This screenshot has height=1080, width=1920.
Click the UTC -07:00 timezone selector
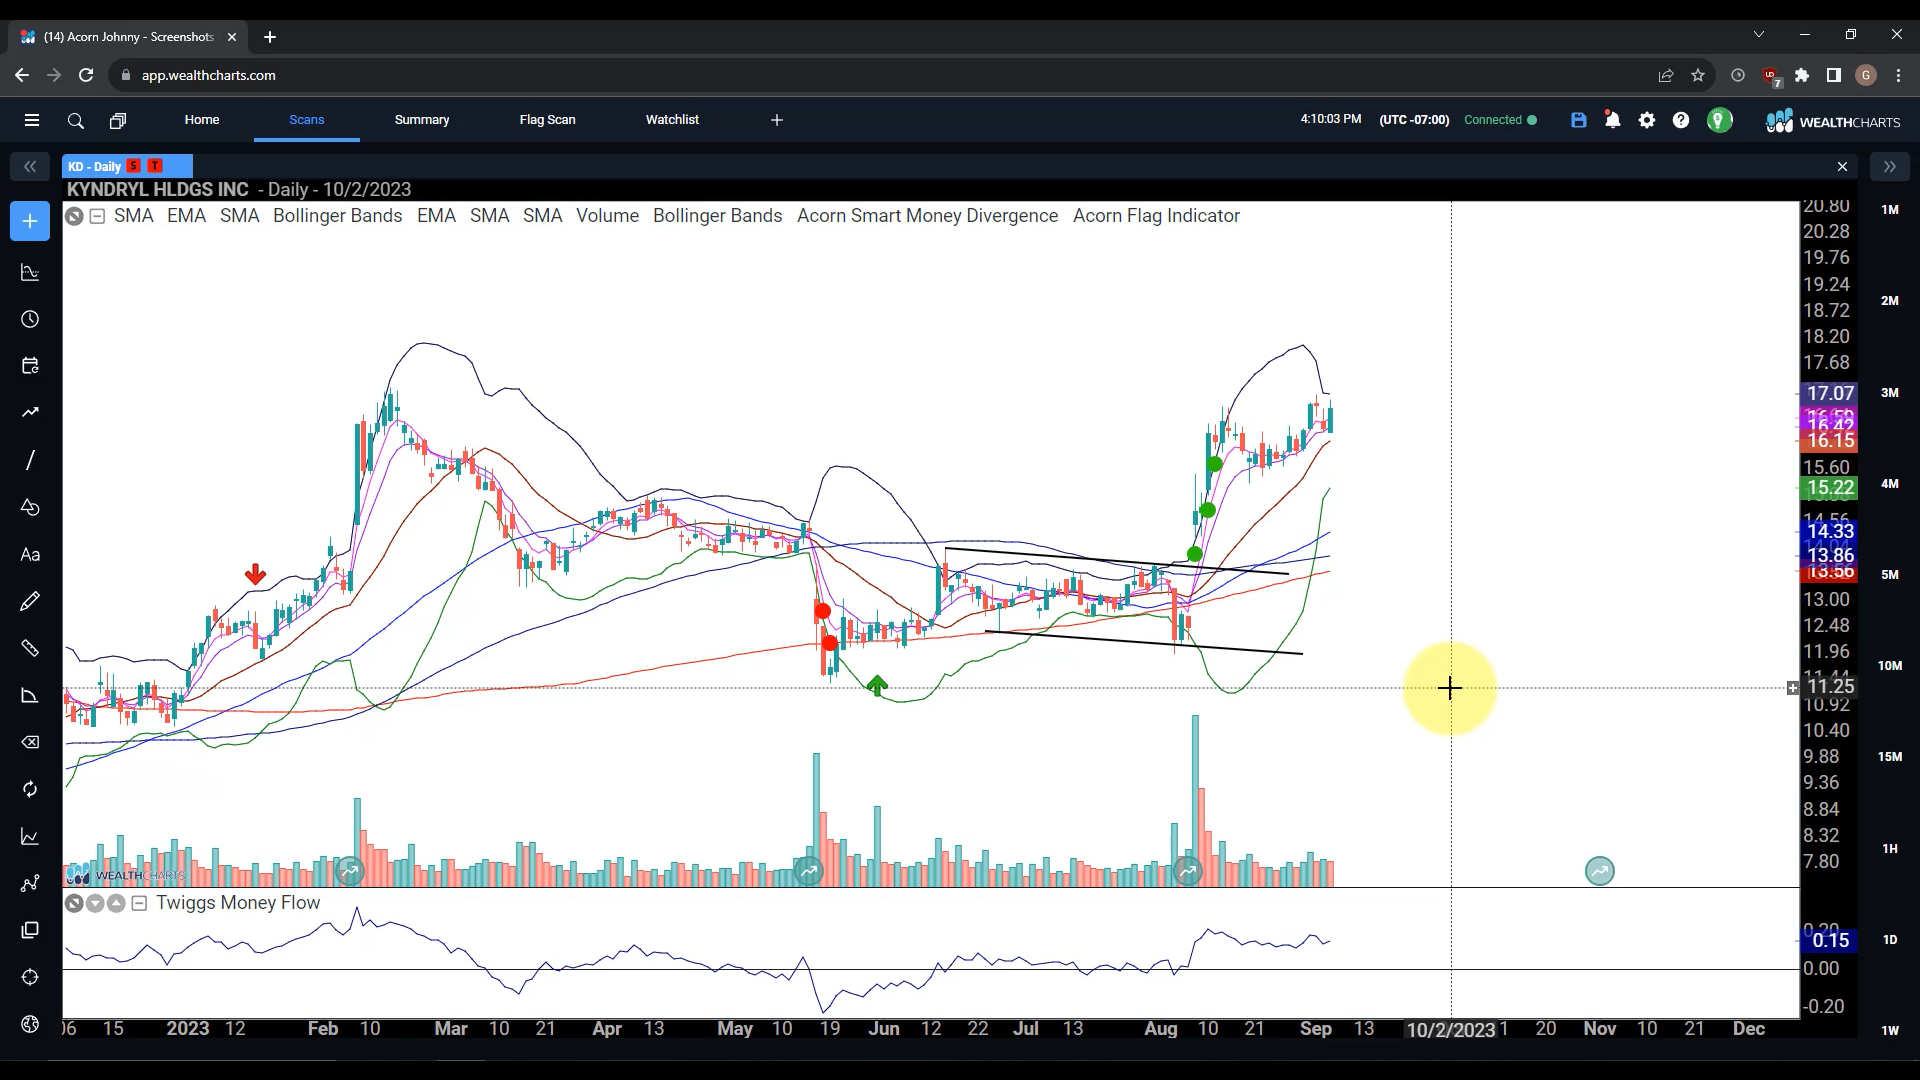pos(1414,120)
